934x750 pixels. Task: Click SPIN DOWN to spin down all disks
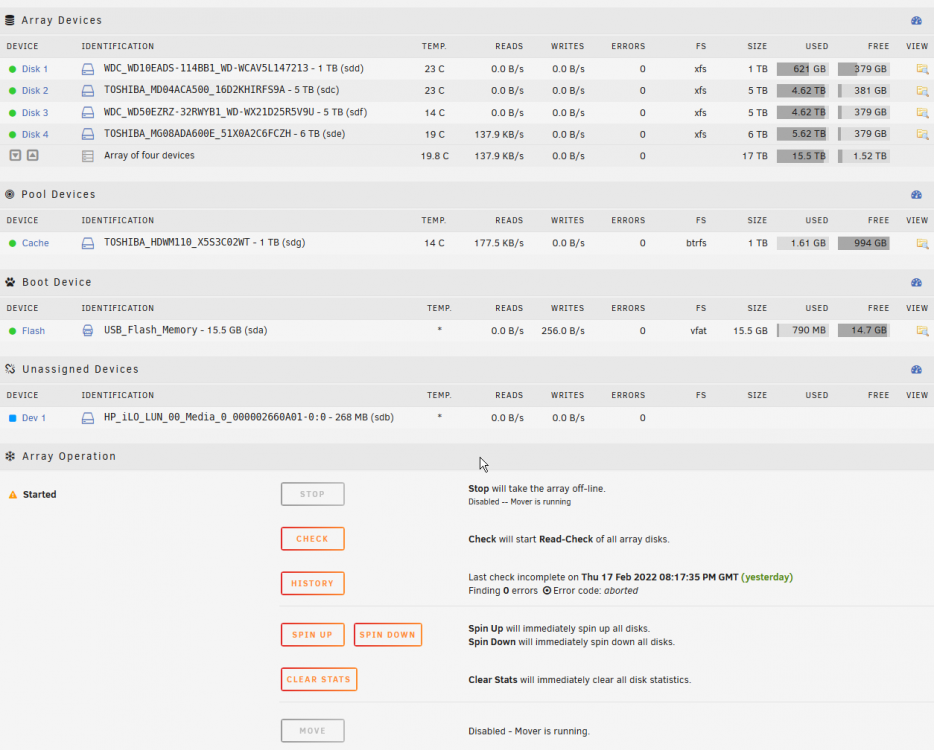tap(388, 634)
